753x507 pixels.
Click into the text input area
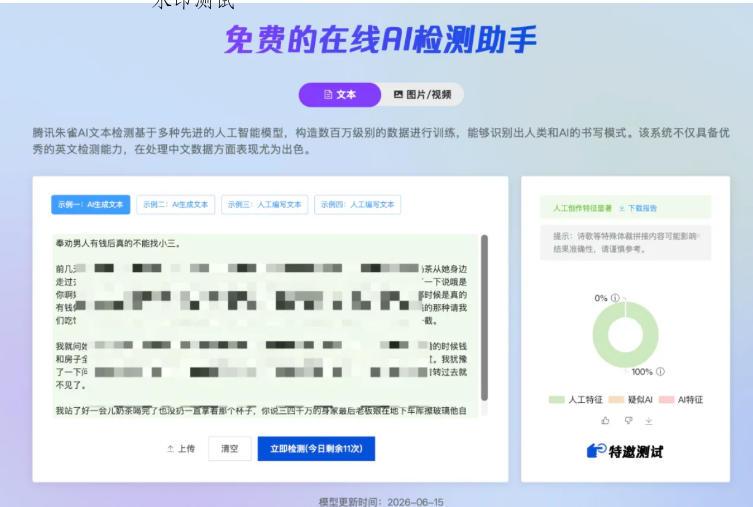click(x=266, y=326)
